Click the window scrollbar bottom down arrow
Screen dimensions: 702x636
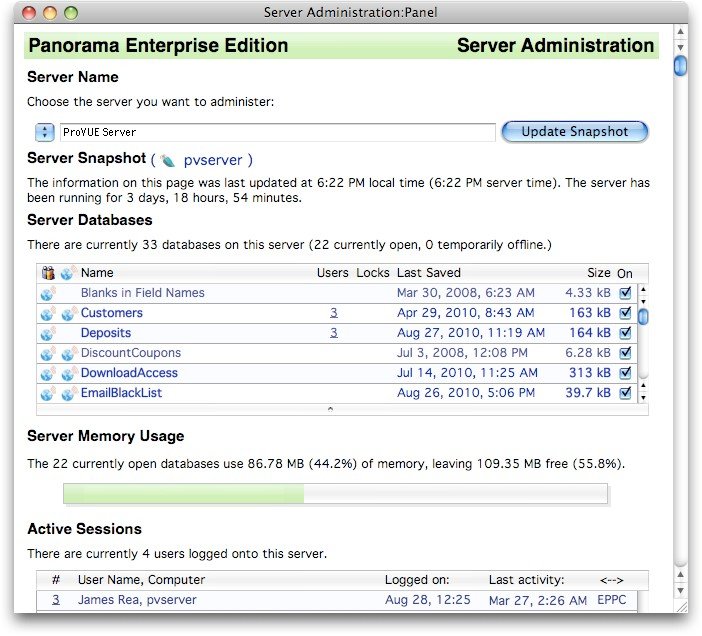tap(680, 590)
